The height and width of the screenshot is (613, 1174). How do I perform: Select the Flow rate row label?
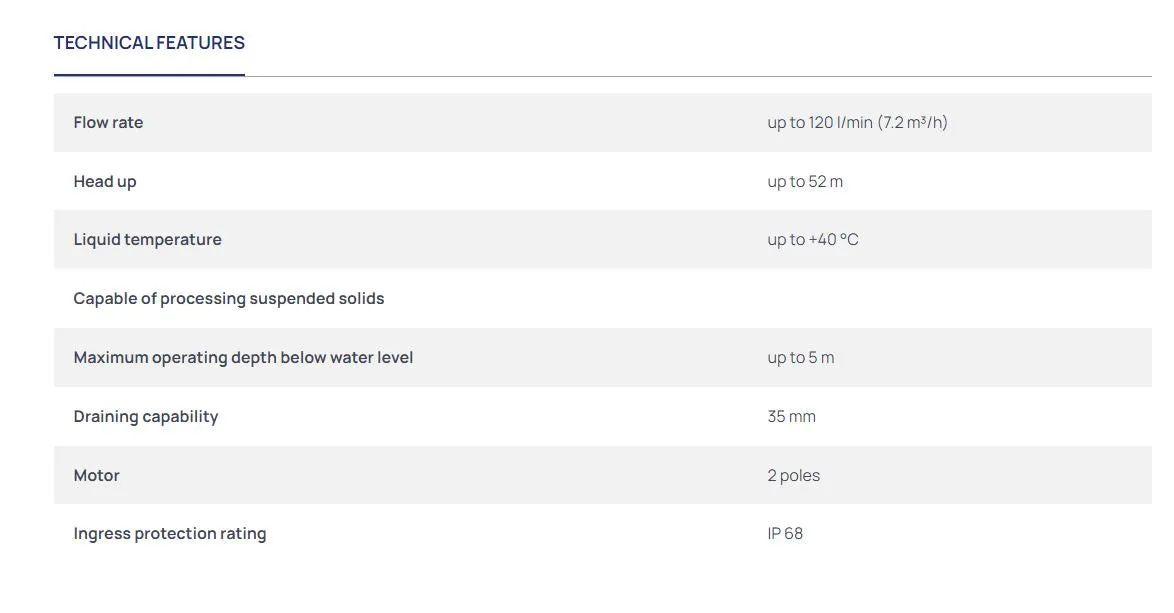coord(108,122)
